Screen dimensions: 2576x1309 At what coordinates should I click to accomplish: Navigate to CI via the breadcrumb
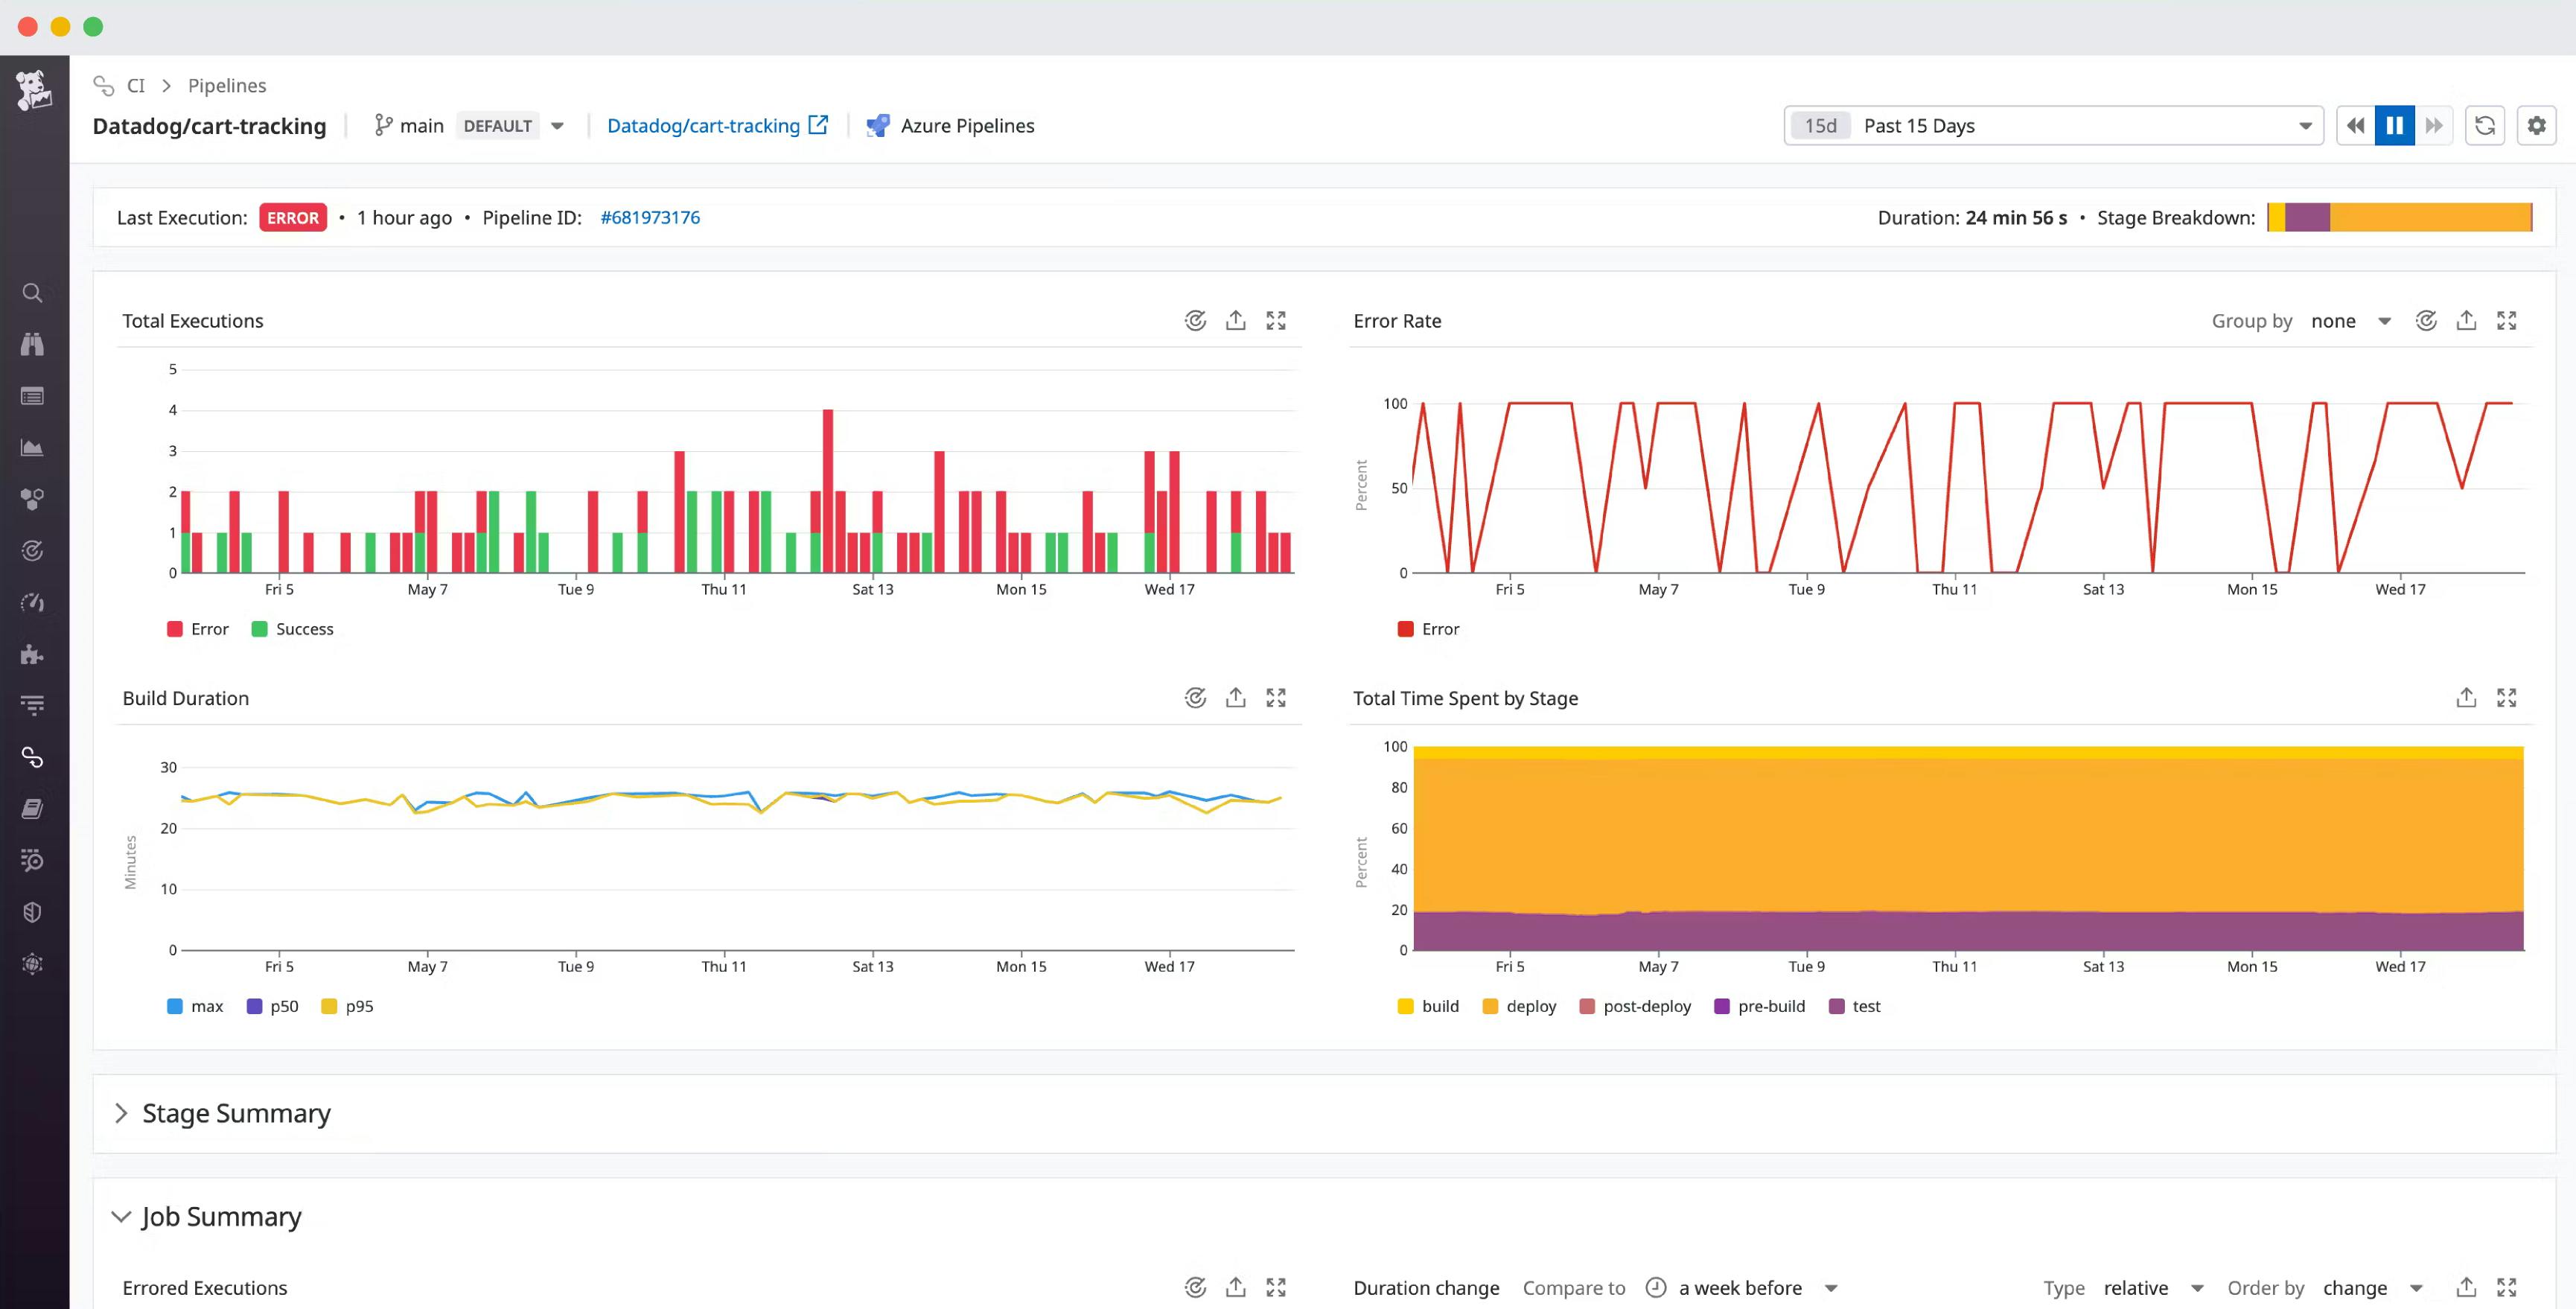136,85
